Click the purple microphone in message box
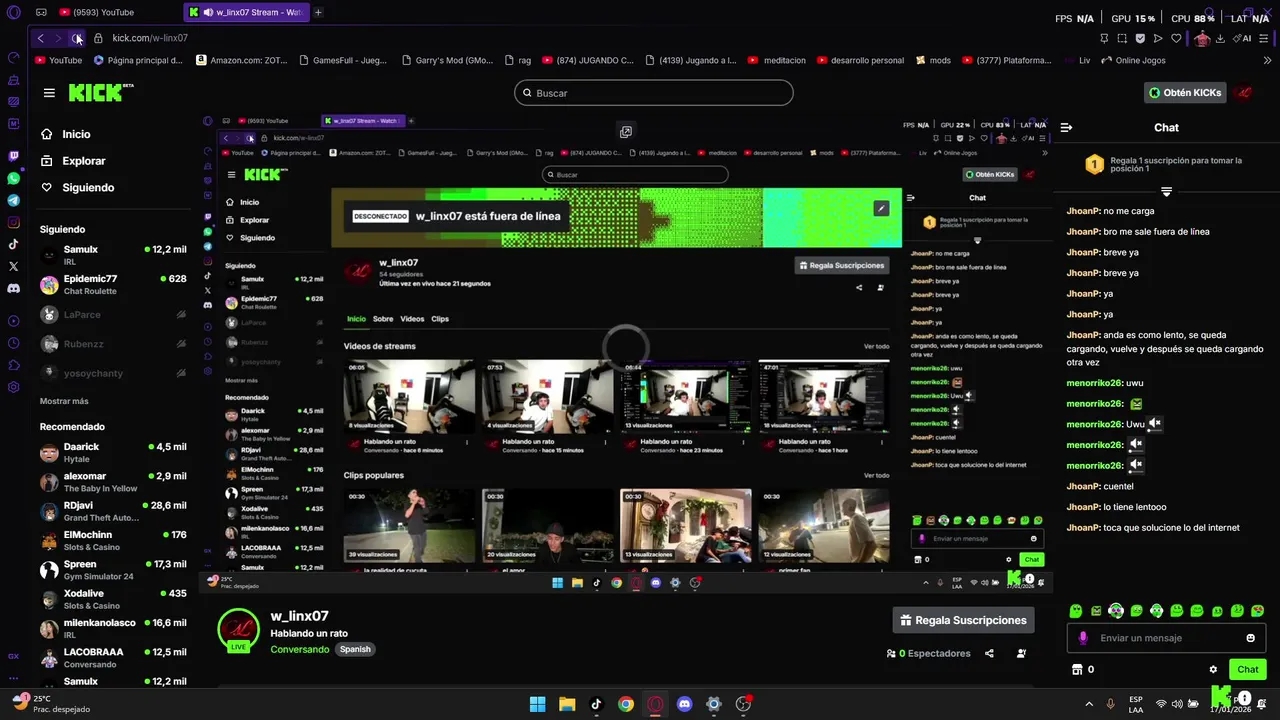 (1084, 638)
